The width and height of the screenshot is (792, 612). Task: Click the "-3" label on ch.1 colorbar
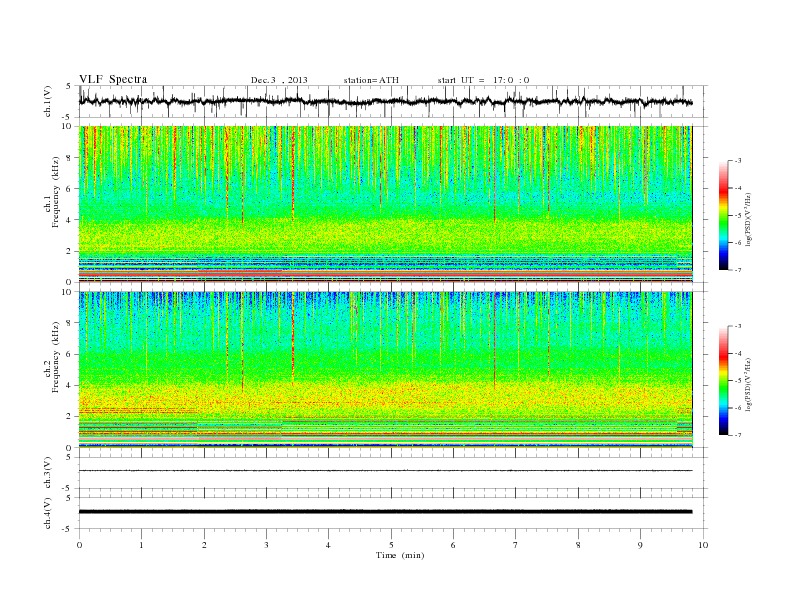(738, 161)
